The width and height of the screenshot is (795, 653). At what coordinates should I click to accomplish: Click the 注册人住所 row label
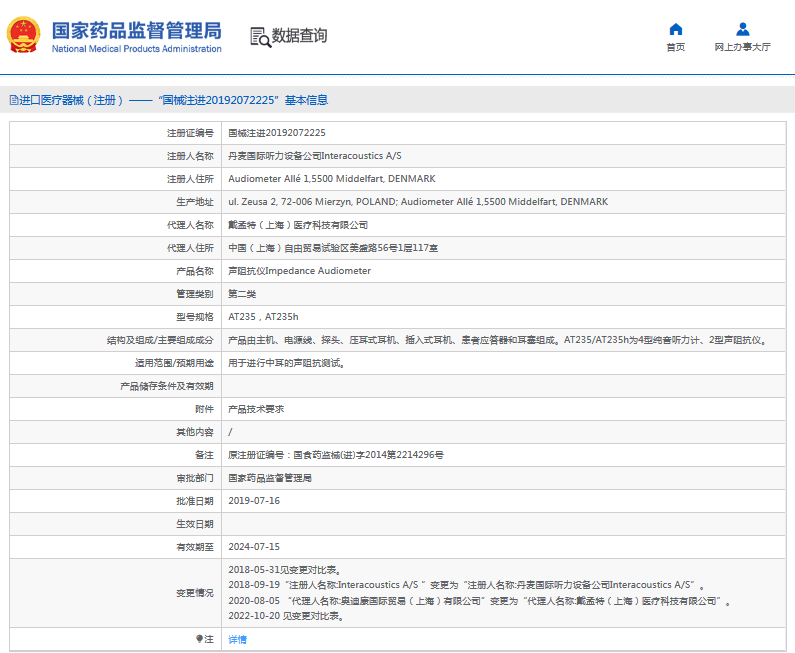(x=190, y=179)
